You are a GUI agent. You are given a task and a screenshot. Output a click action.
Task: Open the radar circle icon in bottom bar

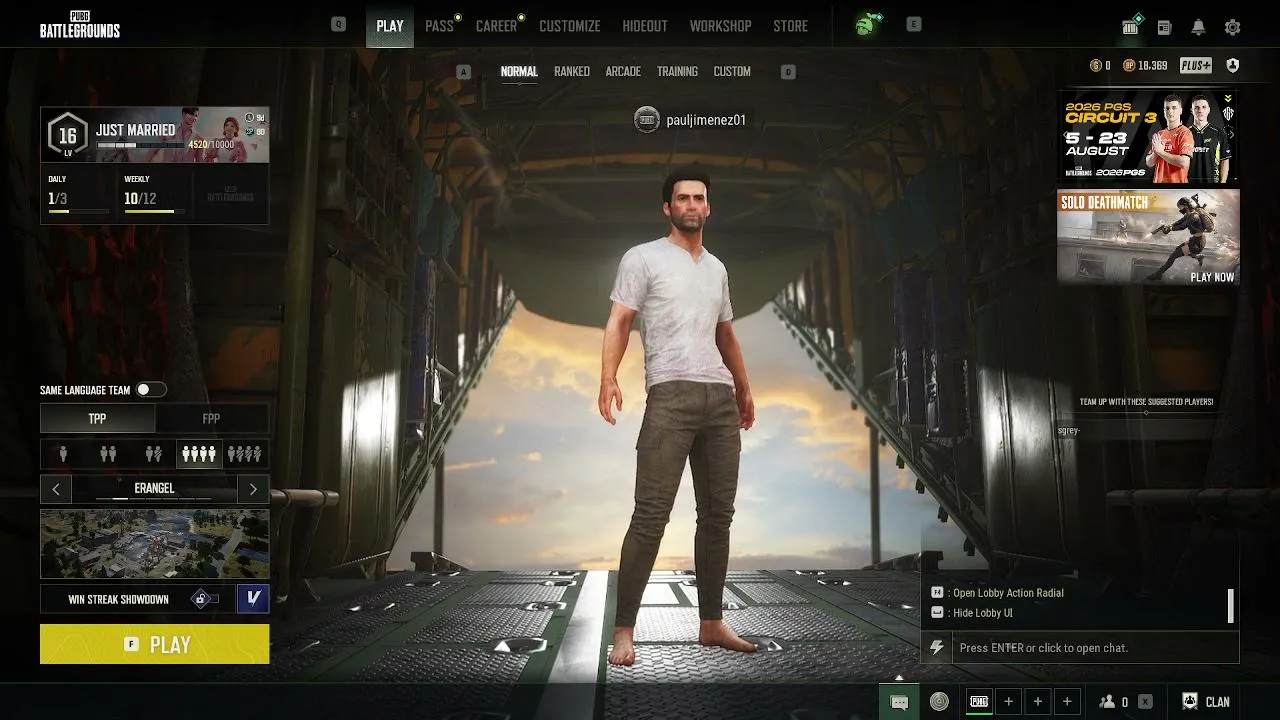tap(939, 702)
